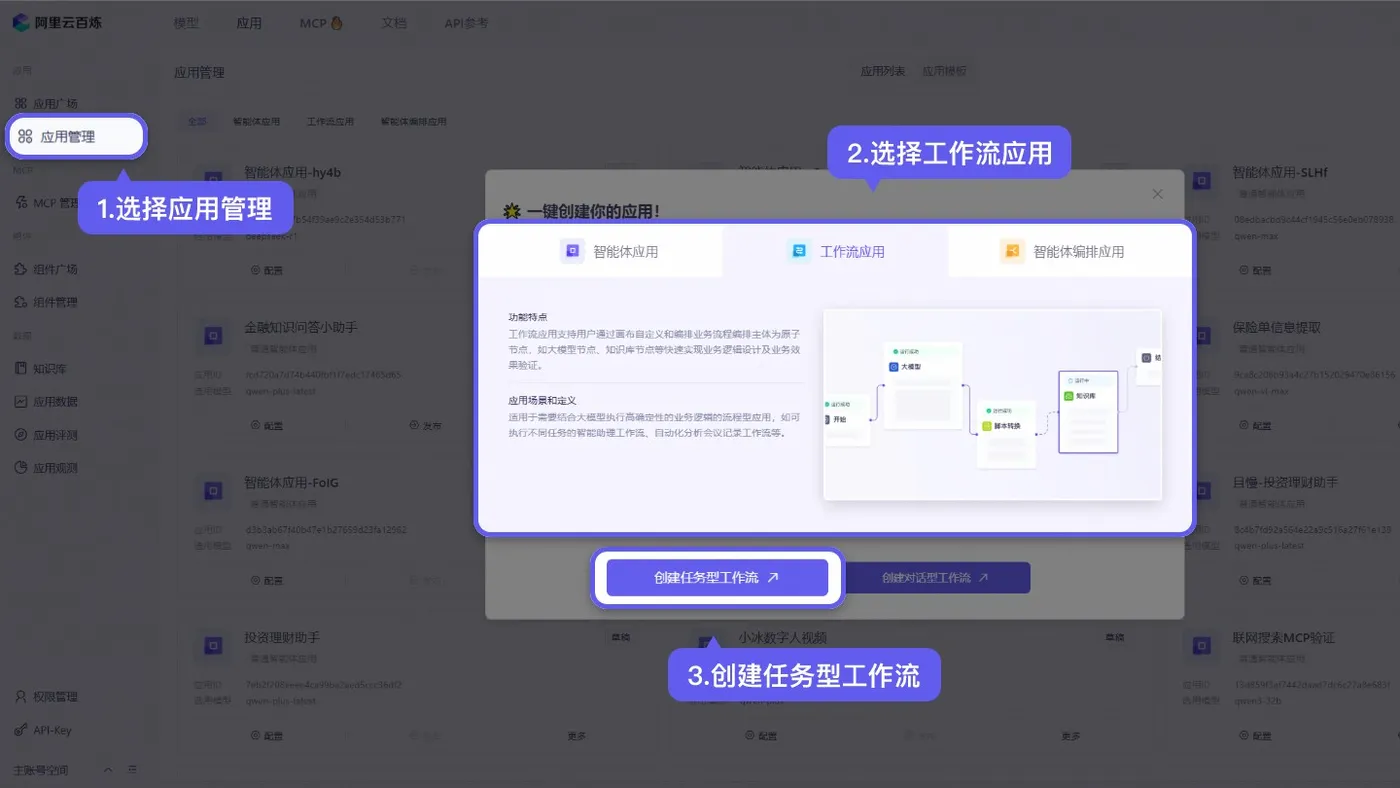Select the 全部 filter tab

(197, 122)
